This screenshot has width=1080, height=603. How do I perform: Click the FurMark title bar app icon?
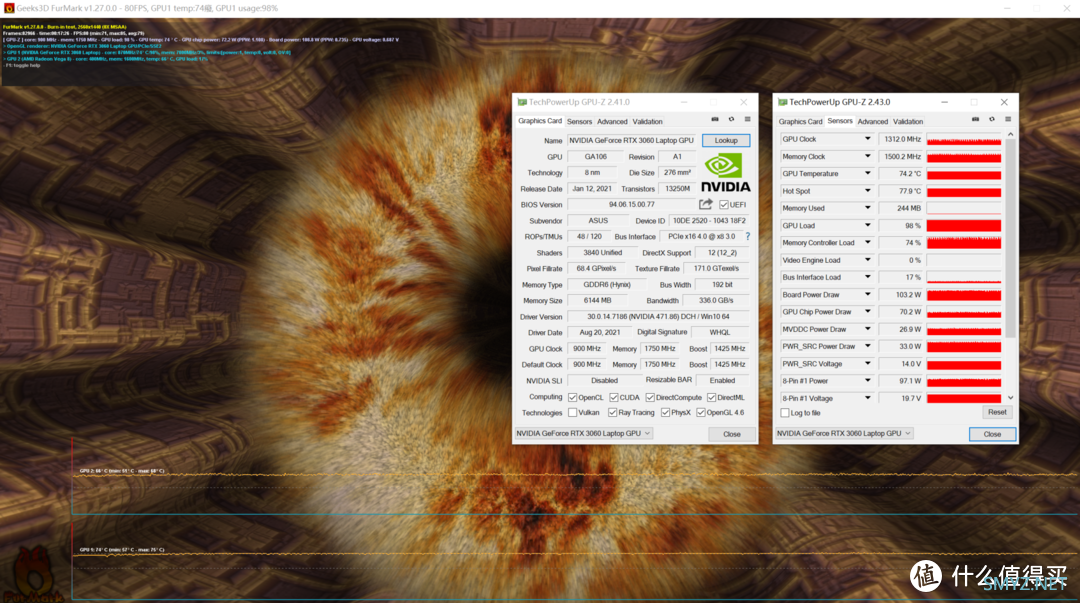pos(9,8)
